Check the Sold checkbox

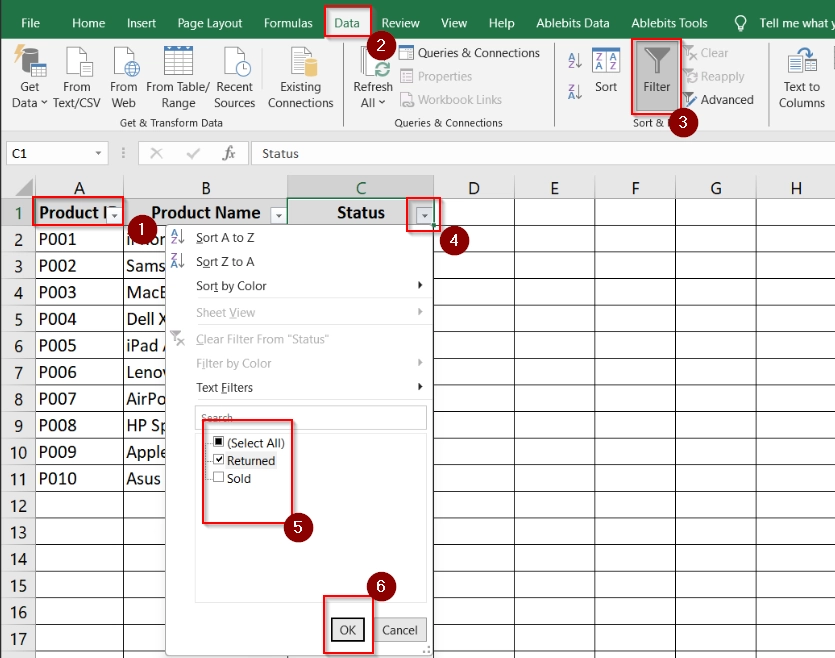click(x=218, y=477)
